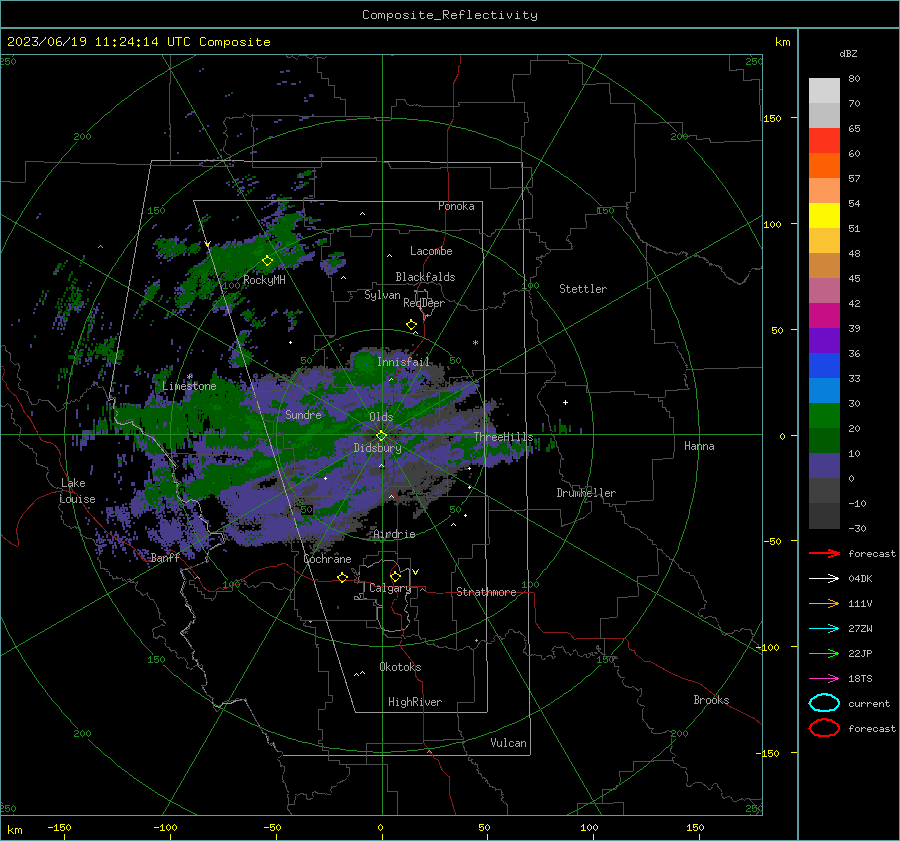Click the cyan 27ZW arrow icon

pos(824,629)
